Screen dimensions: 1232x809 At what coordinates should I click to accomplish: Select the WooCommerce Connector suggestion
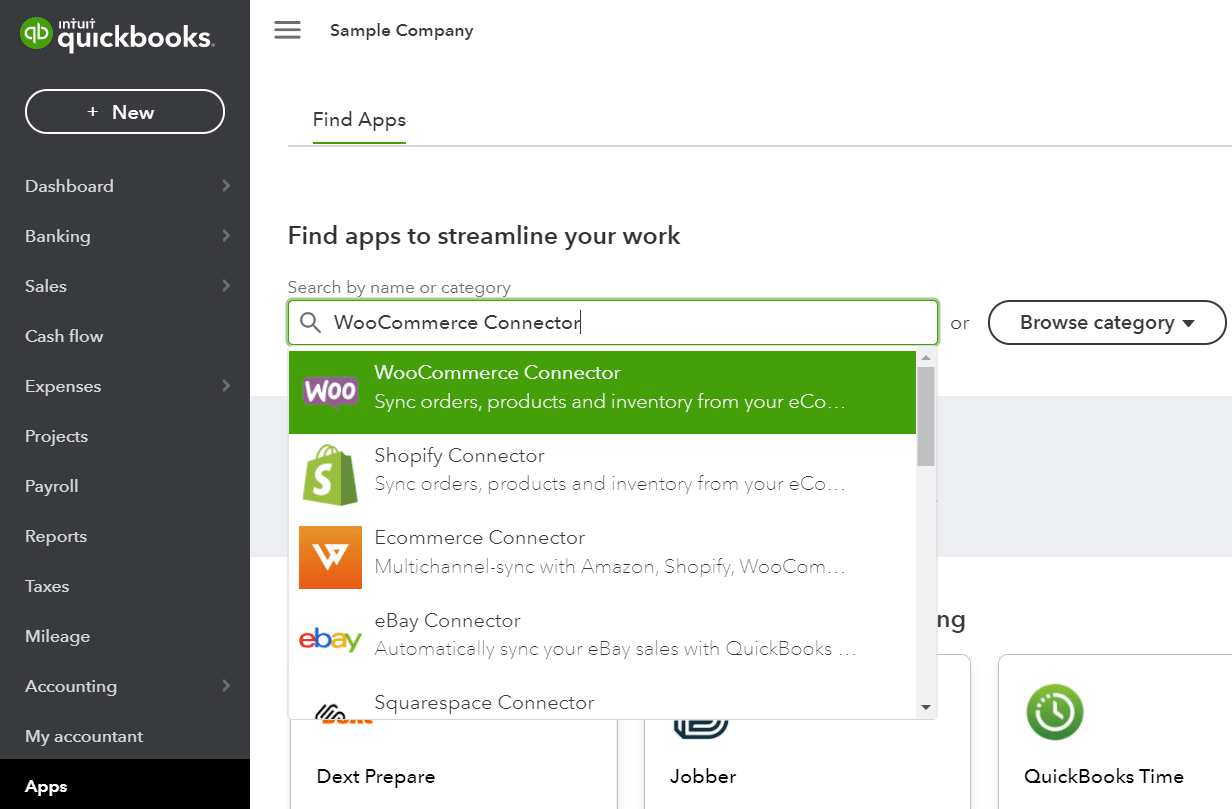tap(602, 392)
